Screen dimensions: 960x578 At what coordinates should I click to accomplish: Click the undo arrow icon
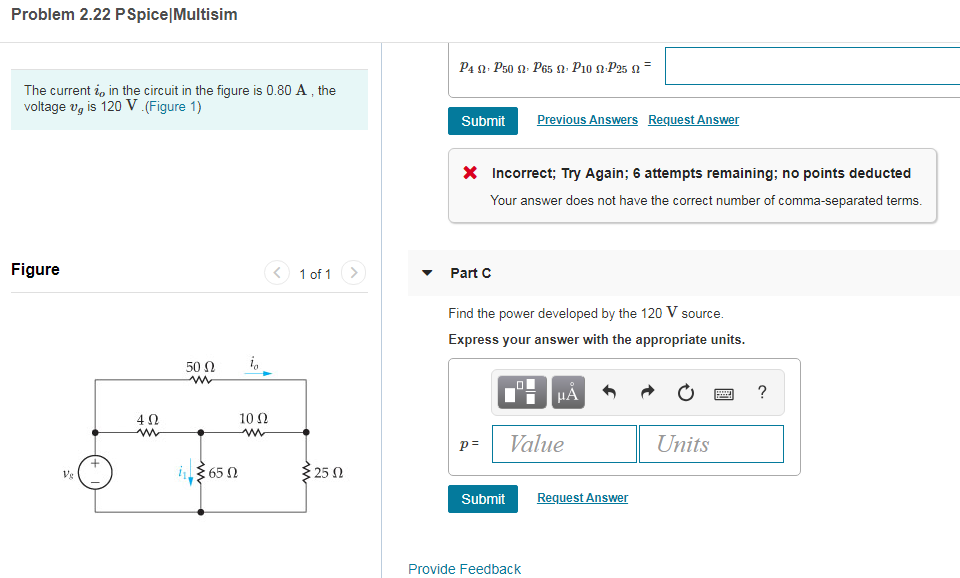click(x=612, y=392)
